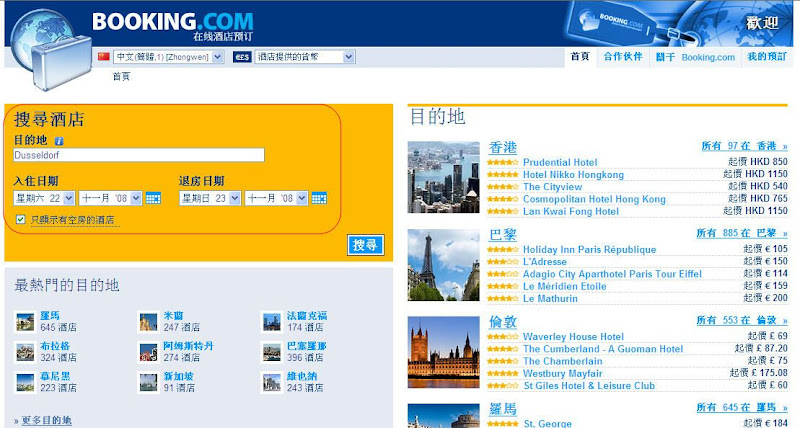Click the 巴塞羅那 small thumbnail image
This screenshot has height=428, width=800.
272,352
